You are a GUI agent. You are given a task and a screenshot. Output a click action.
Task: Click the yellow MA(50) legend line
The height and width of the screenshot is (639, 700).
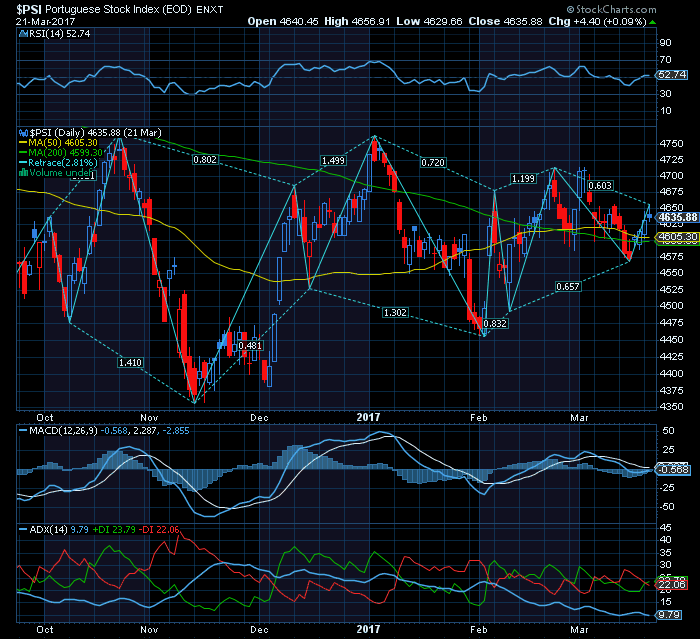tap(24, 143)
